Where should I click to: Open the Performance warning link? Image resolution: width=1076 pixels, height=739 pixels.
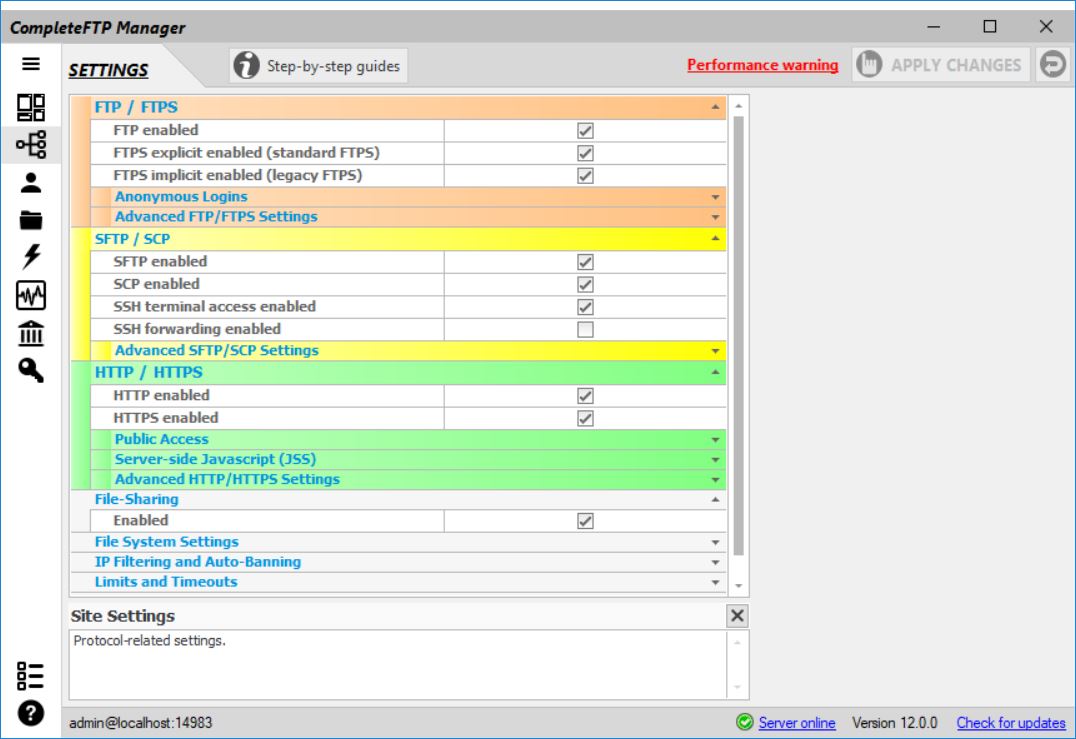tap(762, 64)
